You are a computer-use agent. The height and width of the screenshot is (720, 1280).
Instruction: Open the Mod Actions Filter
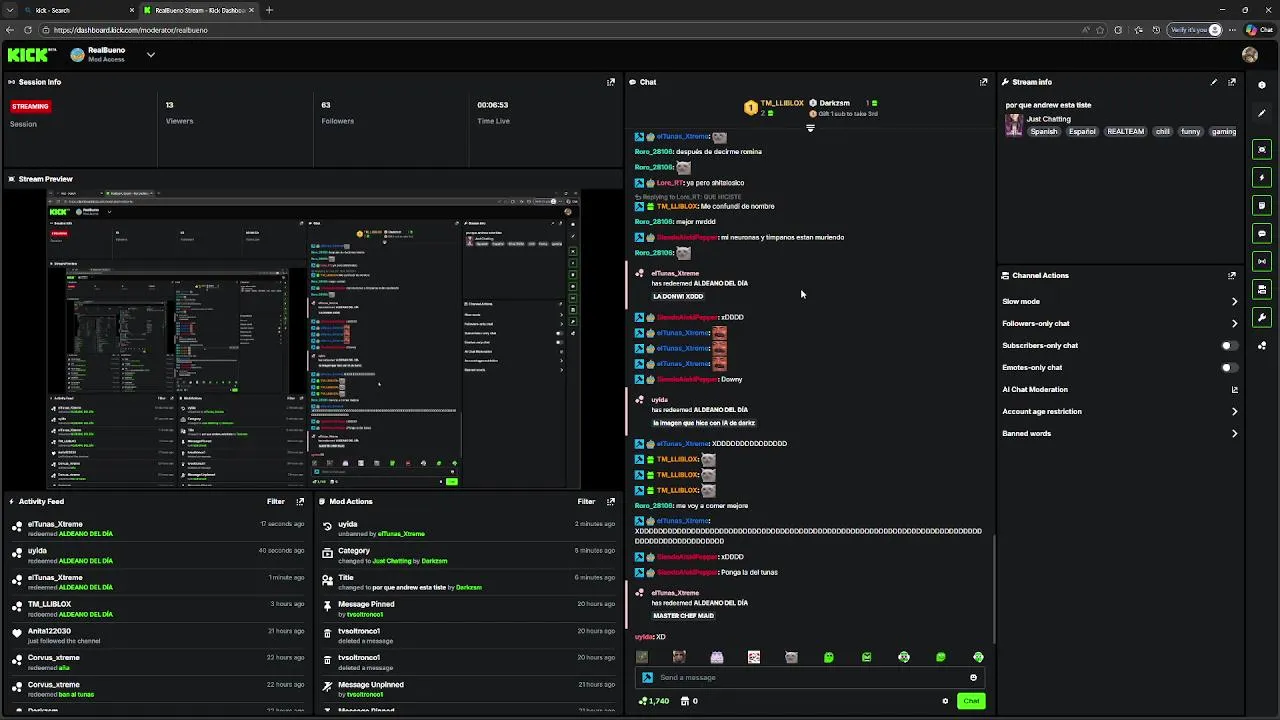pos(586,501)
